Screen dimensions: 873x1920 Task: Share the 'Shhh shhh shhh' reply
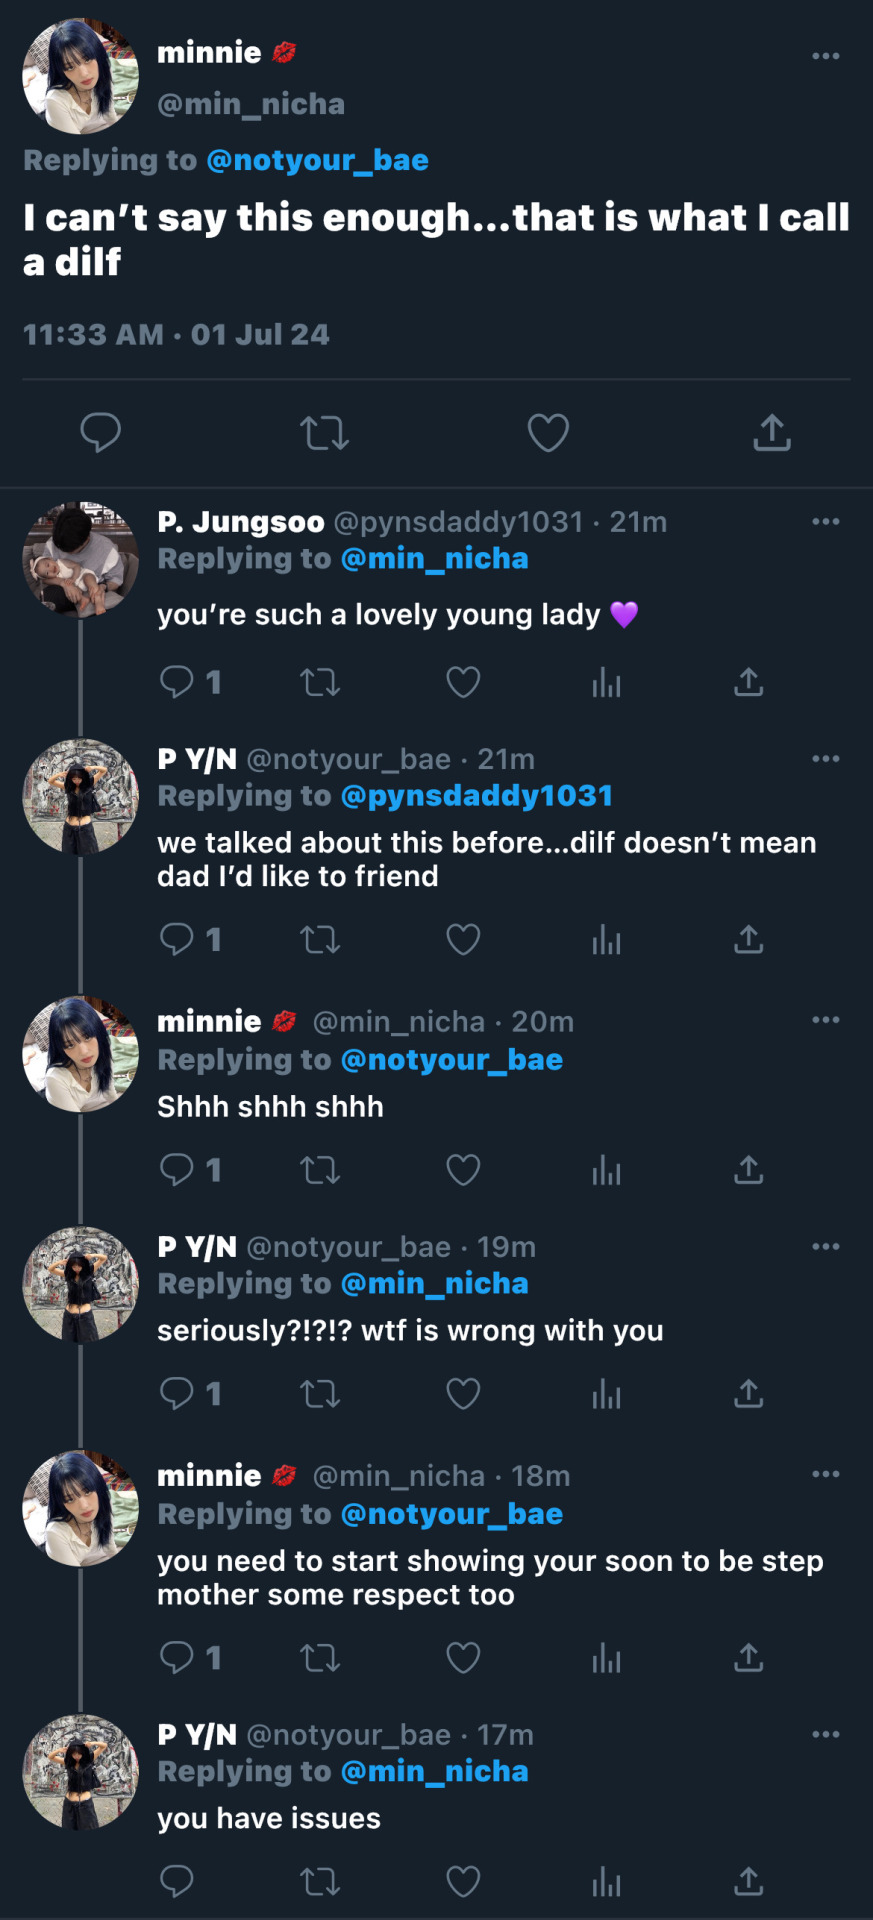pos(749,1170)
